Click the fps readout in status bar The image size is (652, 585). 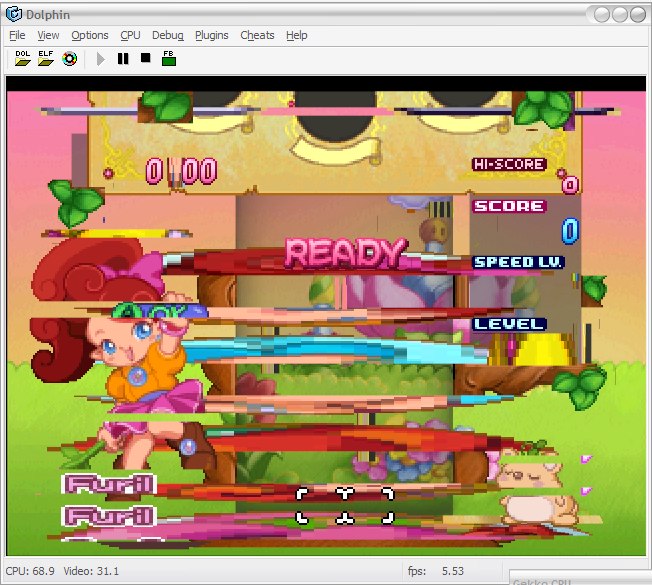(x=436, y=571)
